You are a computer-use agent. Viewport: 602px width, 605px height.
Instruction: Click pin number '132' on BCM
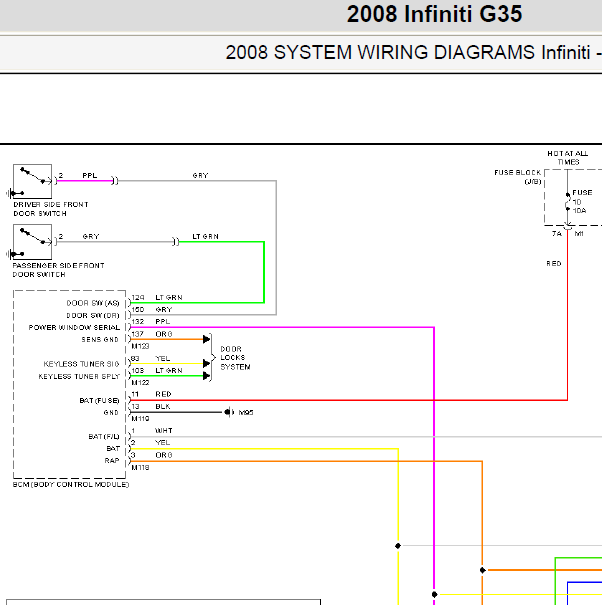tap(138, 321)
